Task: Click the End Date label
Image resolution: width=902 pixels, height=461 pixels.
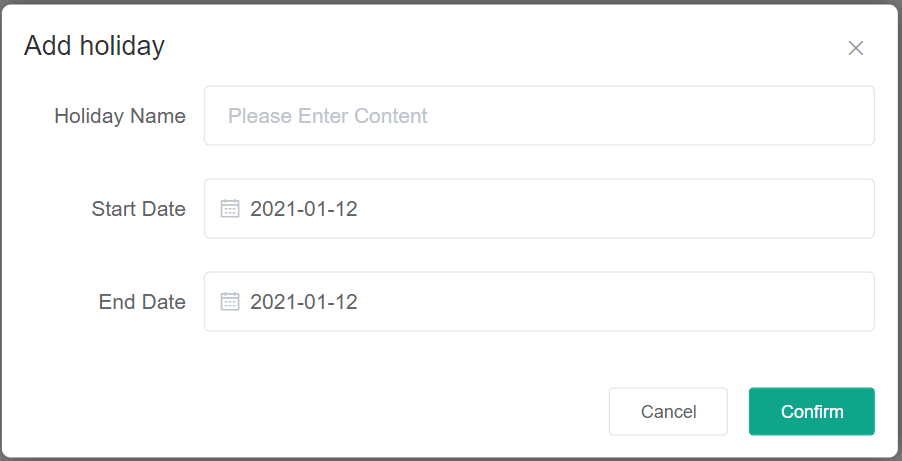Action: coord(142,302)
